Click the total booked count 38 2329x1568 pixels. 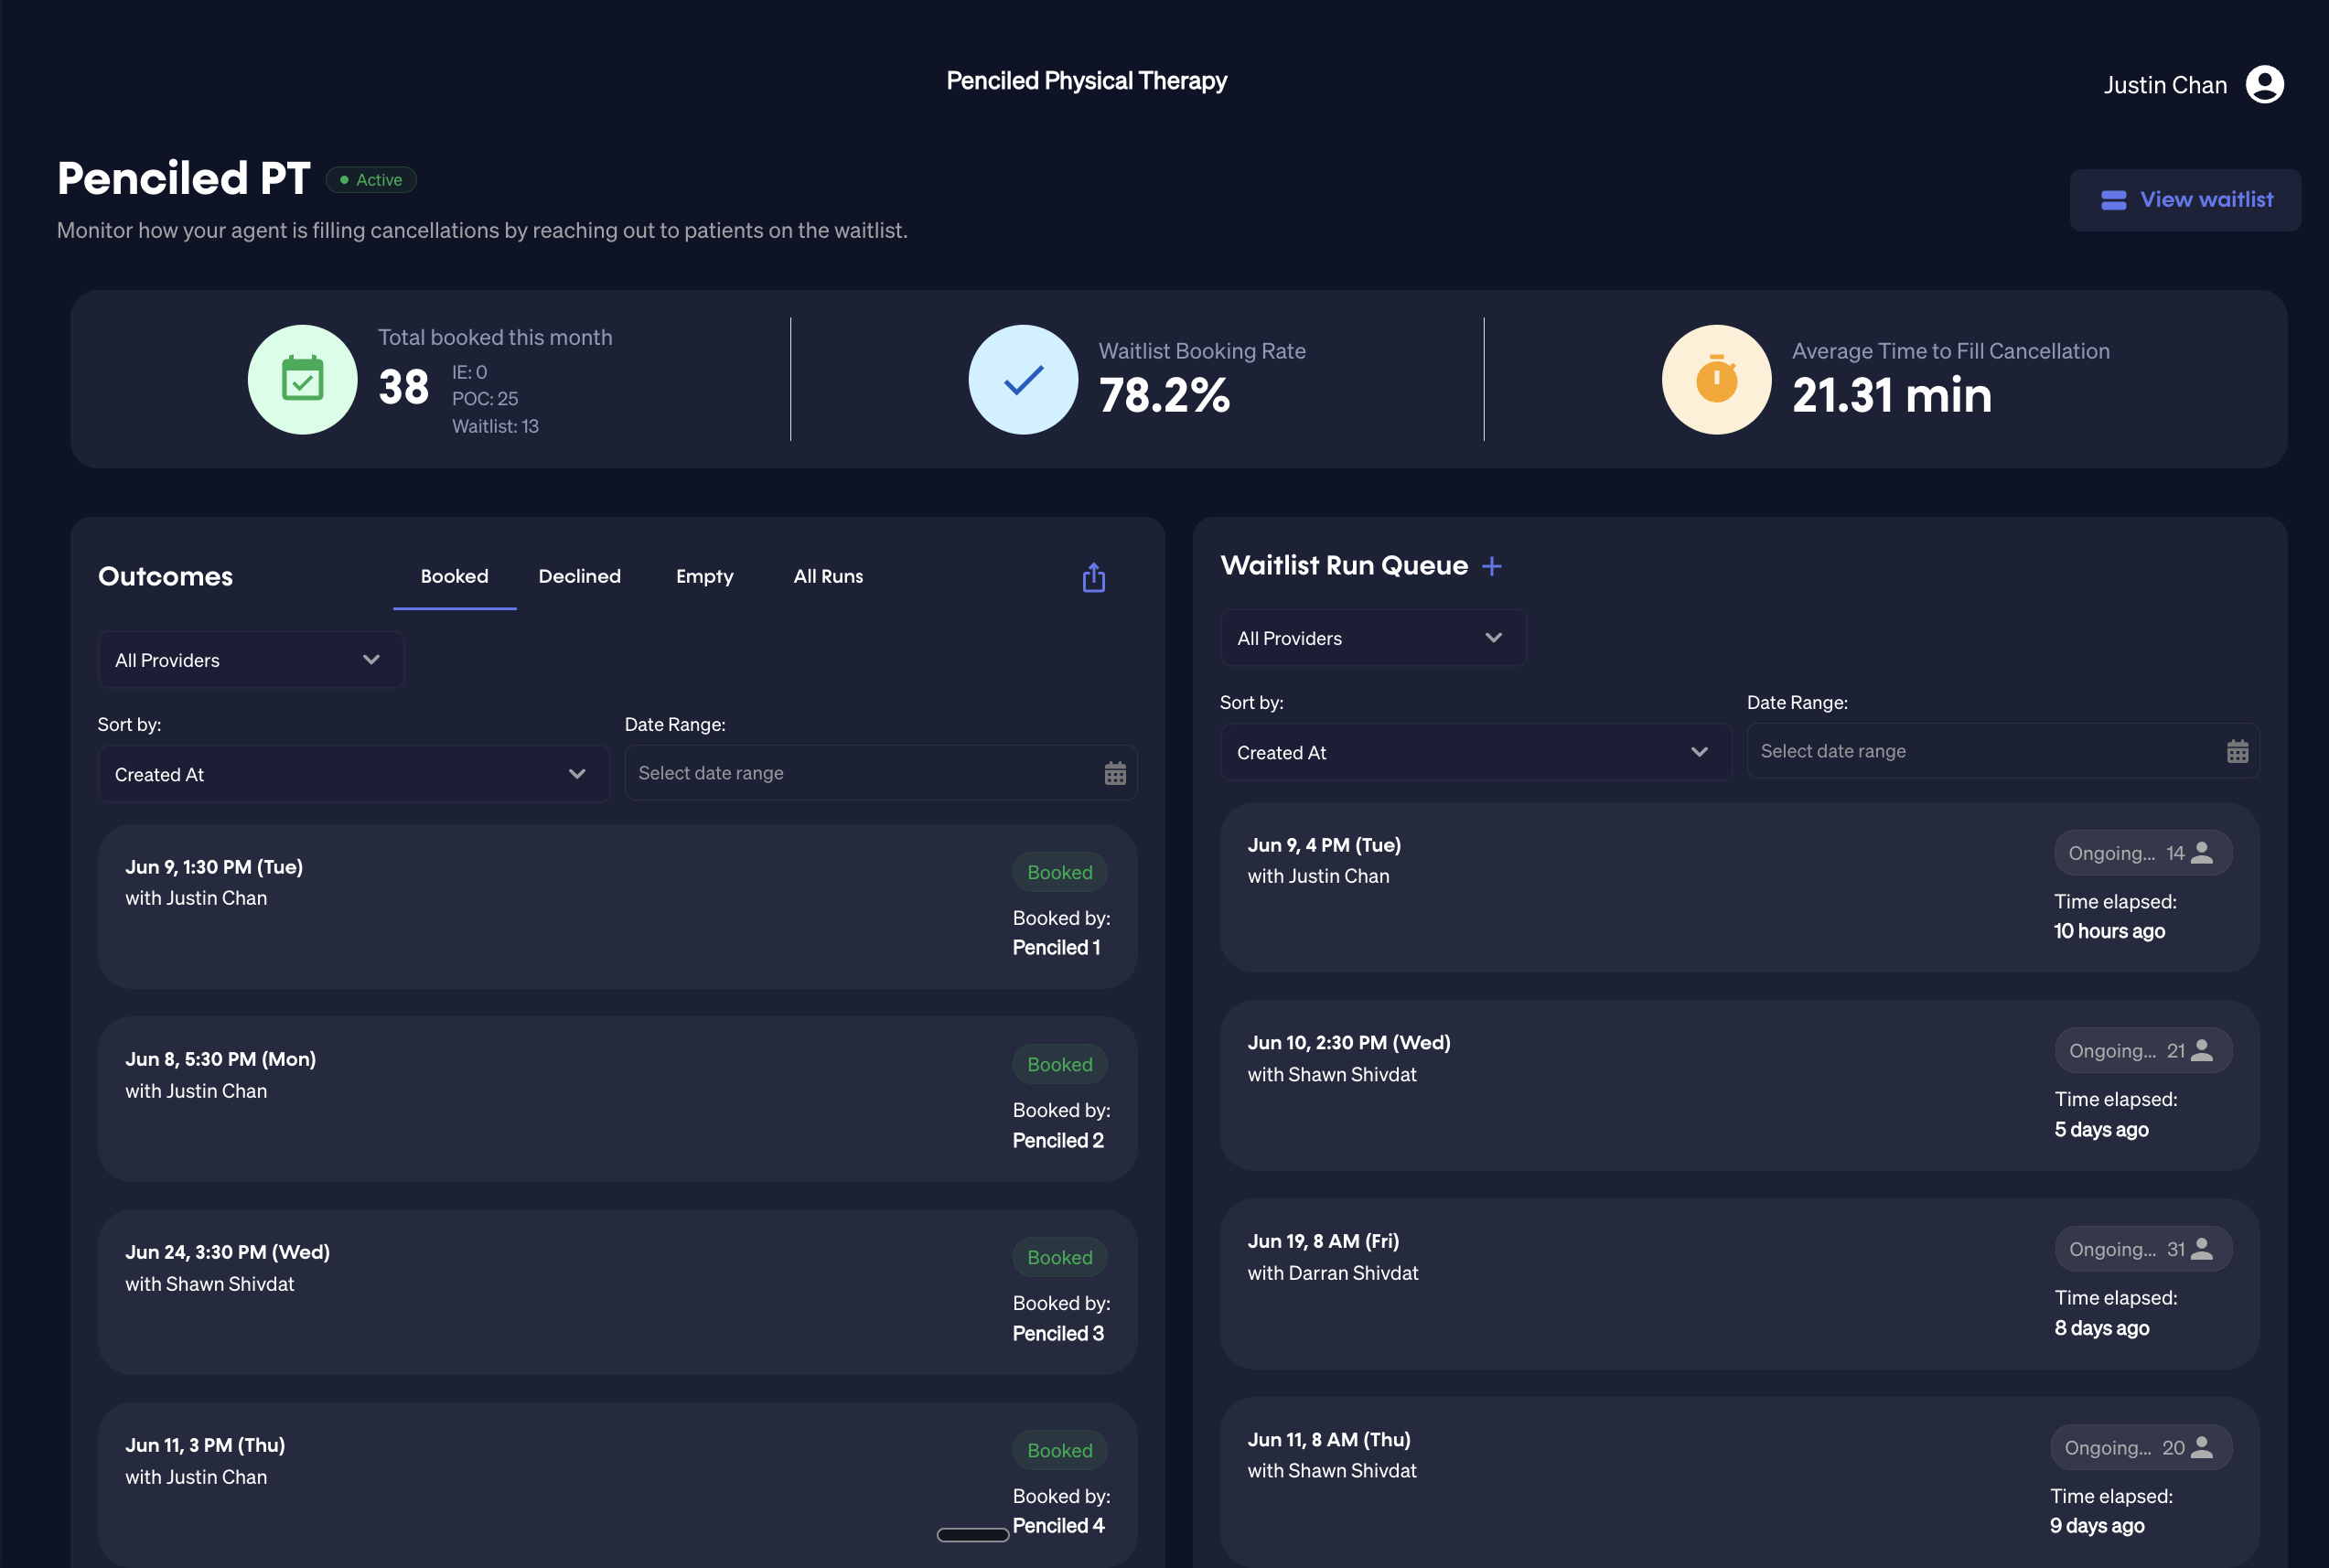(403, 387)
